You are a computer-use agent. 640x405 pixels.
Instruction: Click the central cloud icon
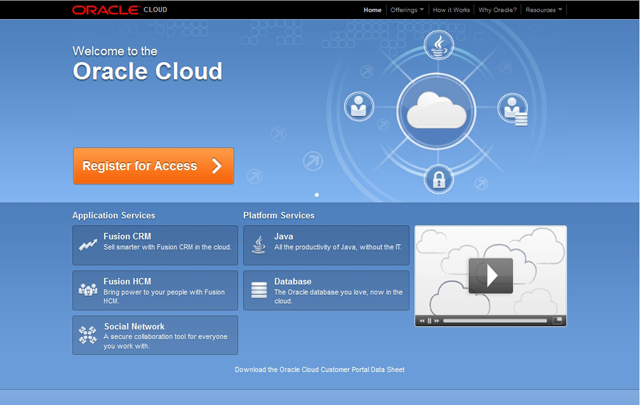tap(436, 111)
